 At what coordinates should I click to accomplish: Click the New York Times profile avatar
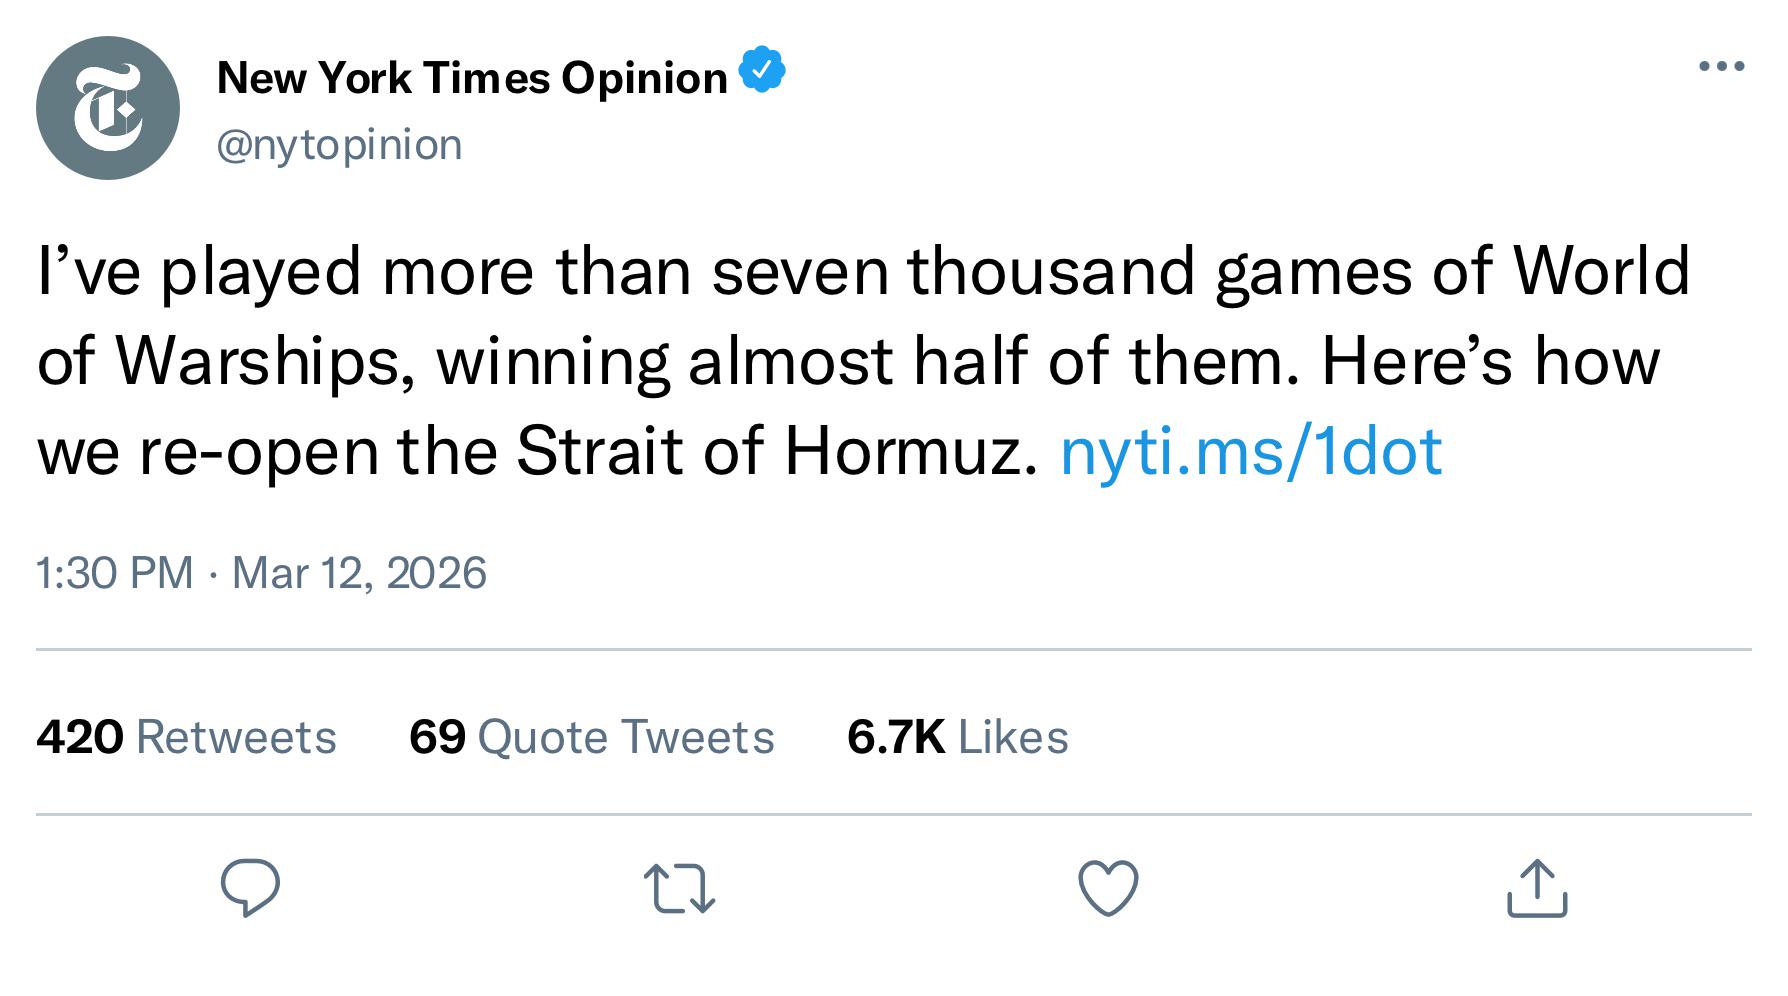click(x=108, y=108)
